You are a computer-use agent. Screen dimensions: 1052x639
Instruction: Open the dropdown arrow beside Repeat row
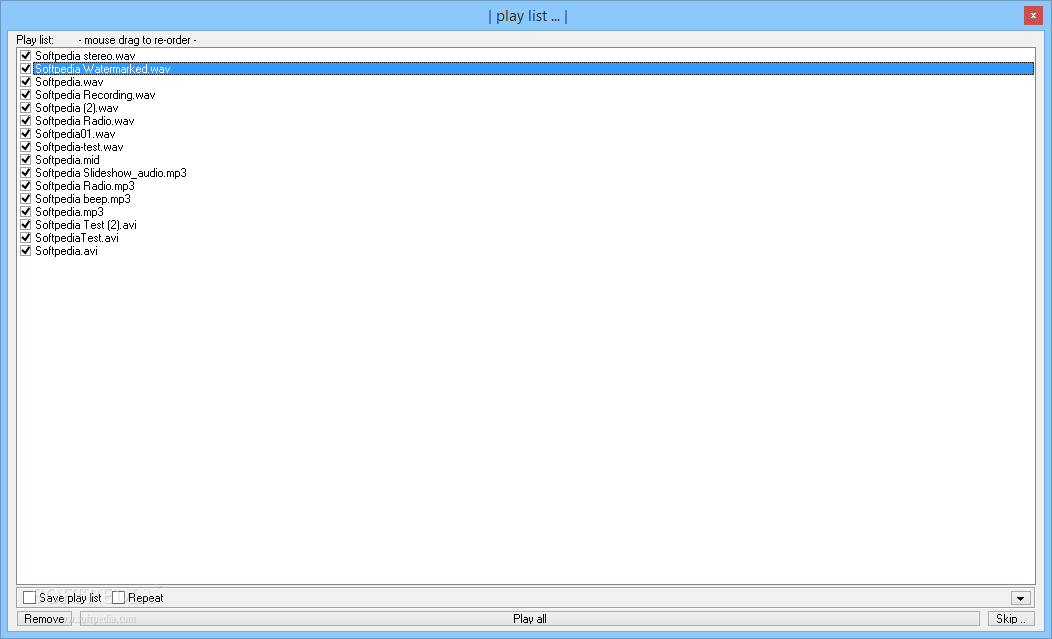pyautogui.click(x=1020, y=598)
